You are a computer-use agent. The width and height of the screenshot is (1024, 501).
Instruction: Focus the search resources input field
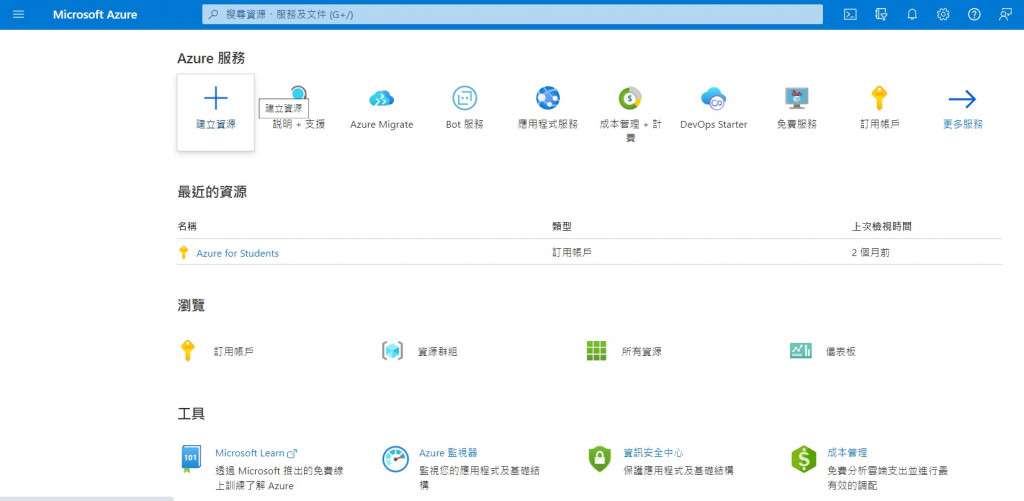tap(512, 14)
